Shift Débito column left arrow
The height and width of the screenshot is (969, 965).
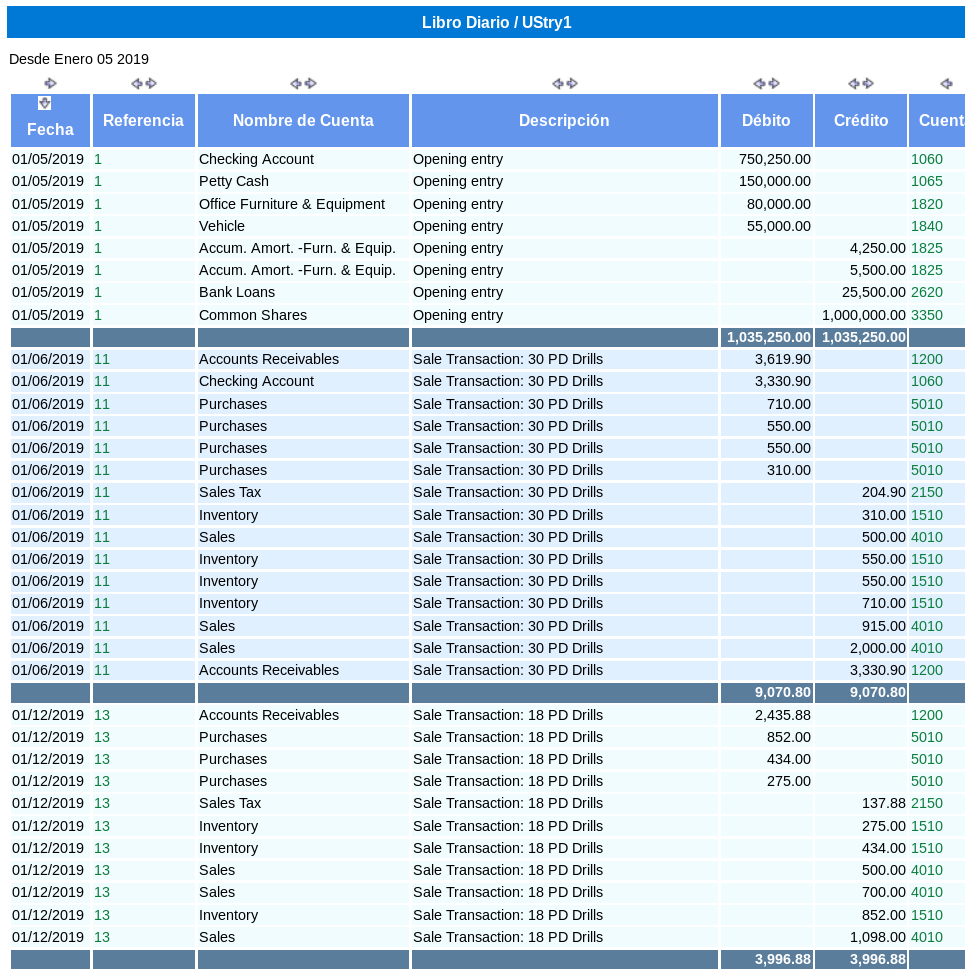759,83
